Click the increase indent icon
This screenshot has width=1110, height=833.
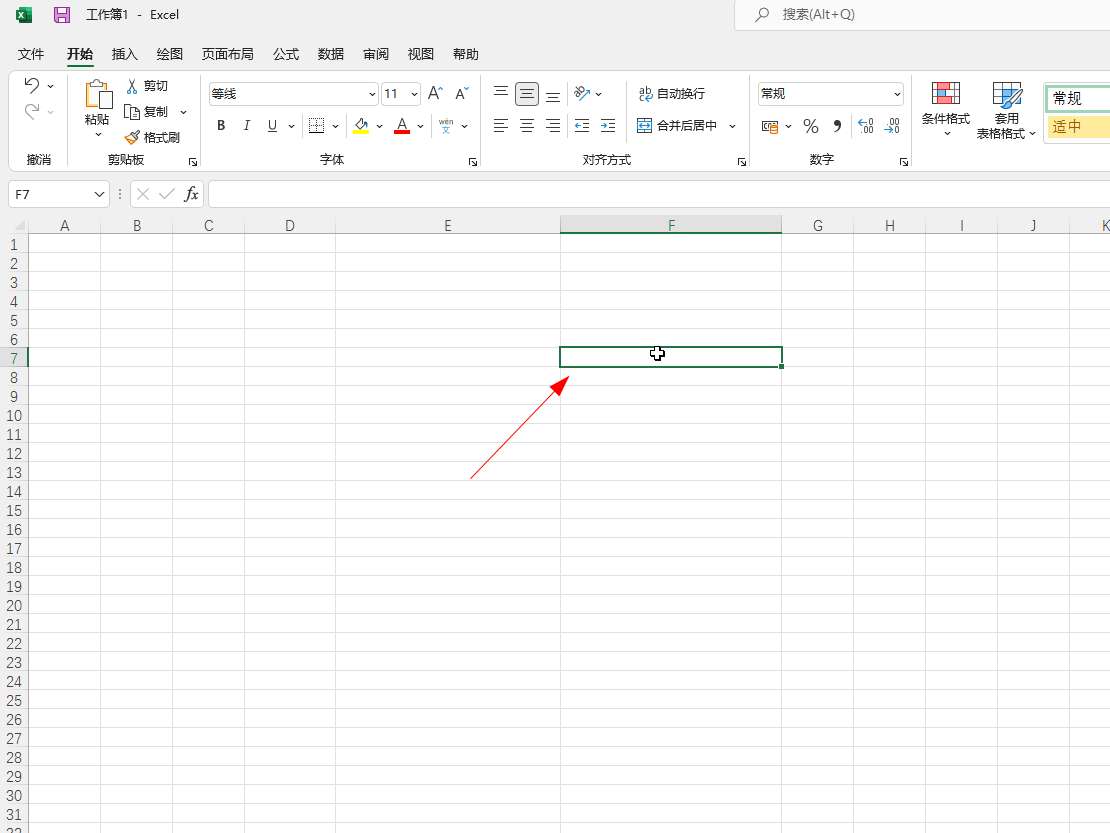(x=607, y=126)
